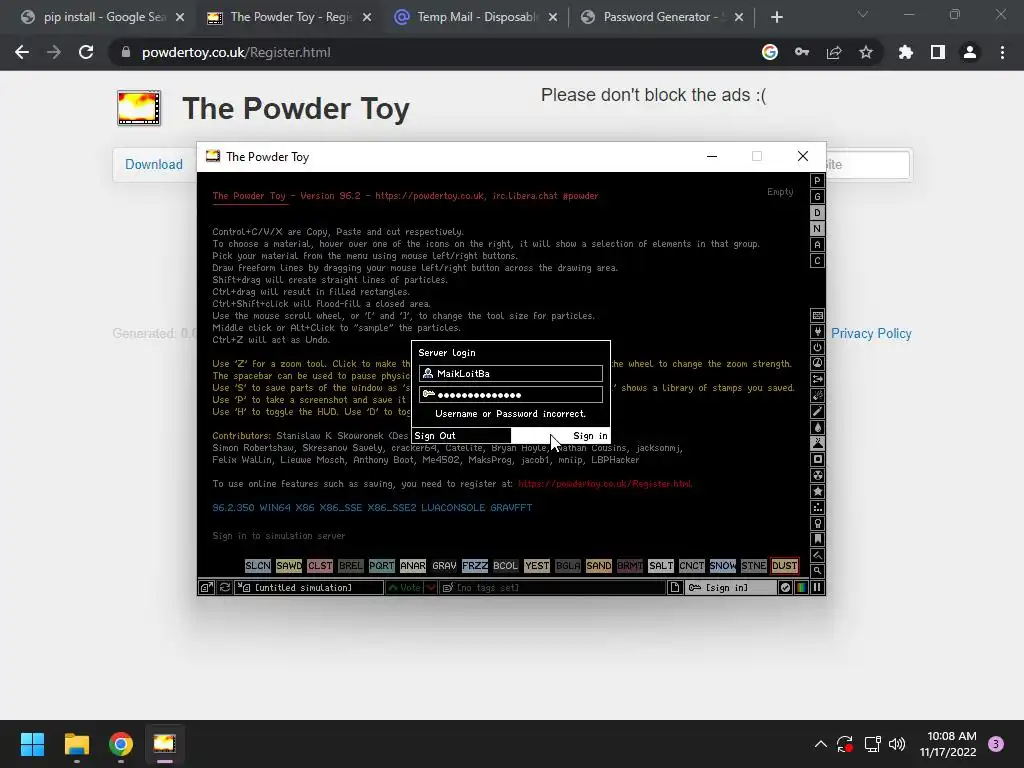Toggle the G quick option
This screenshot has width=1024, height=768.
tap(817, 197)
